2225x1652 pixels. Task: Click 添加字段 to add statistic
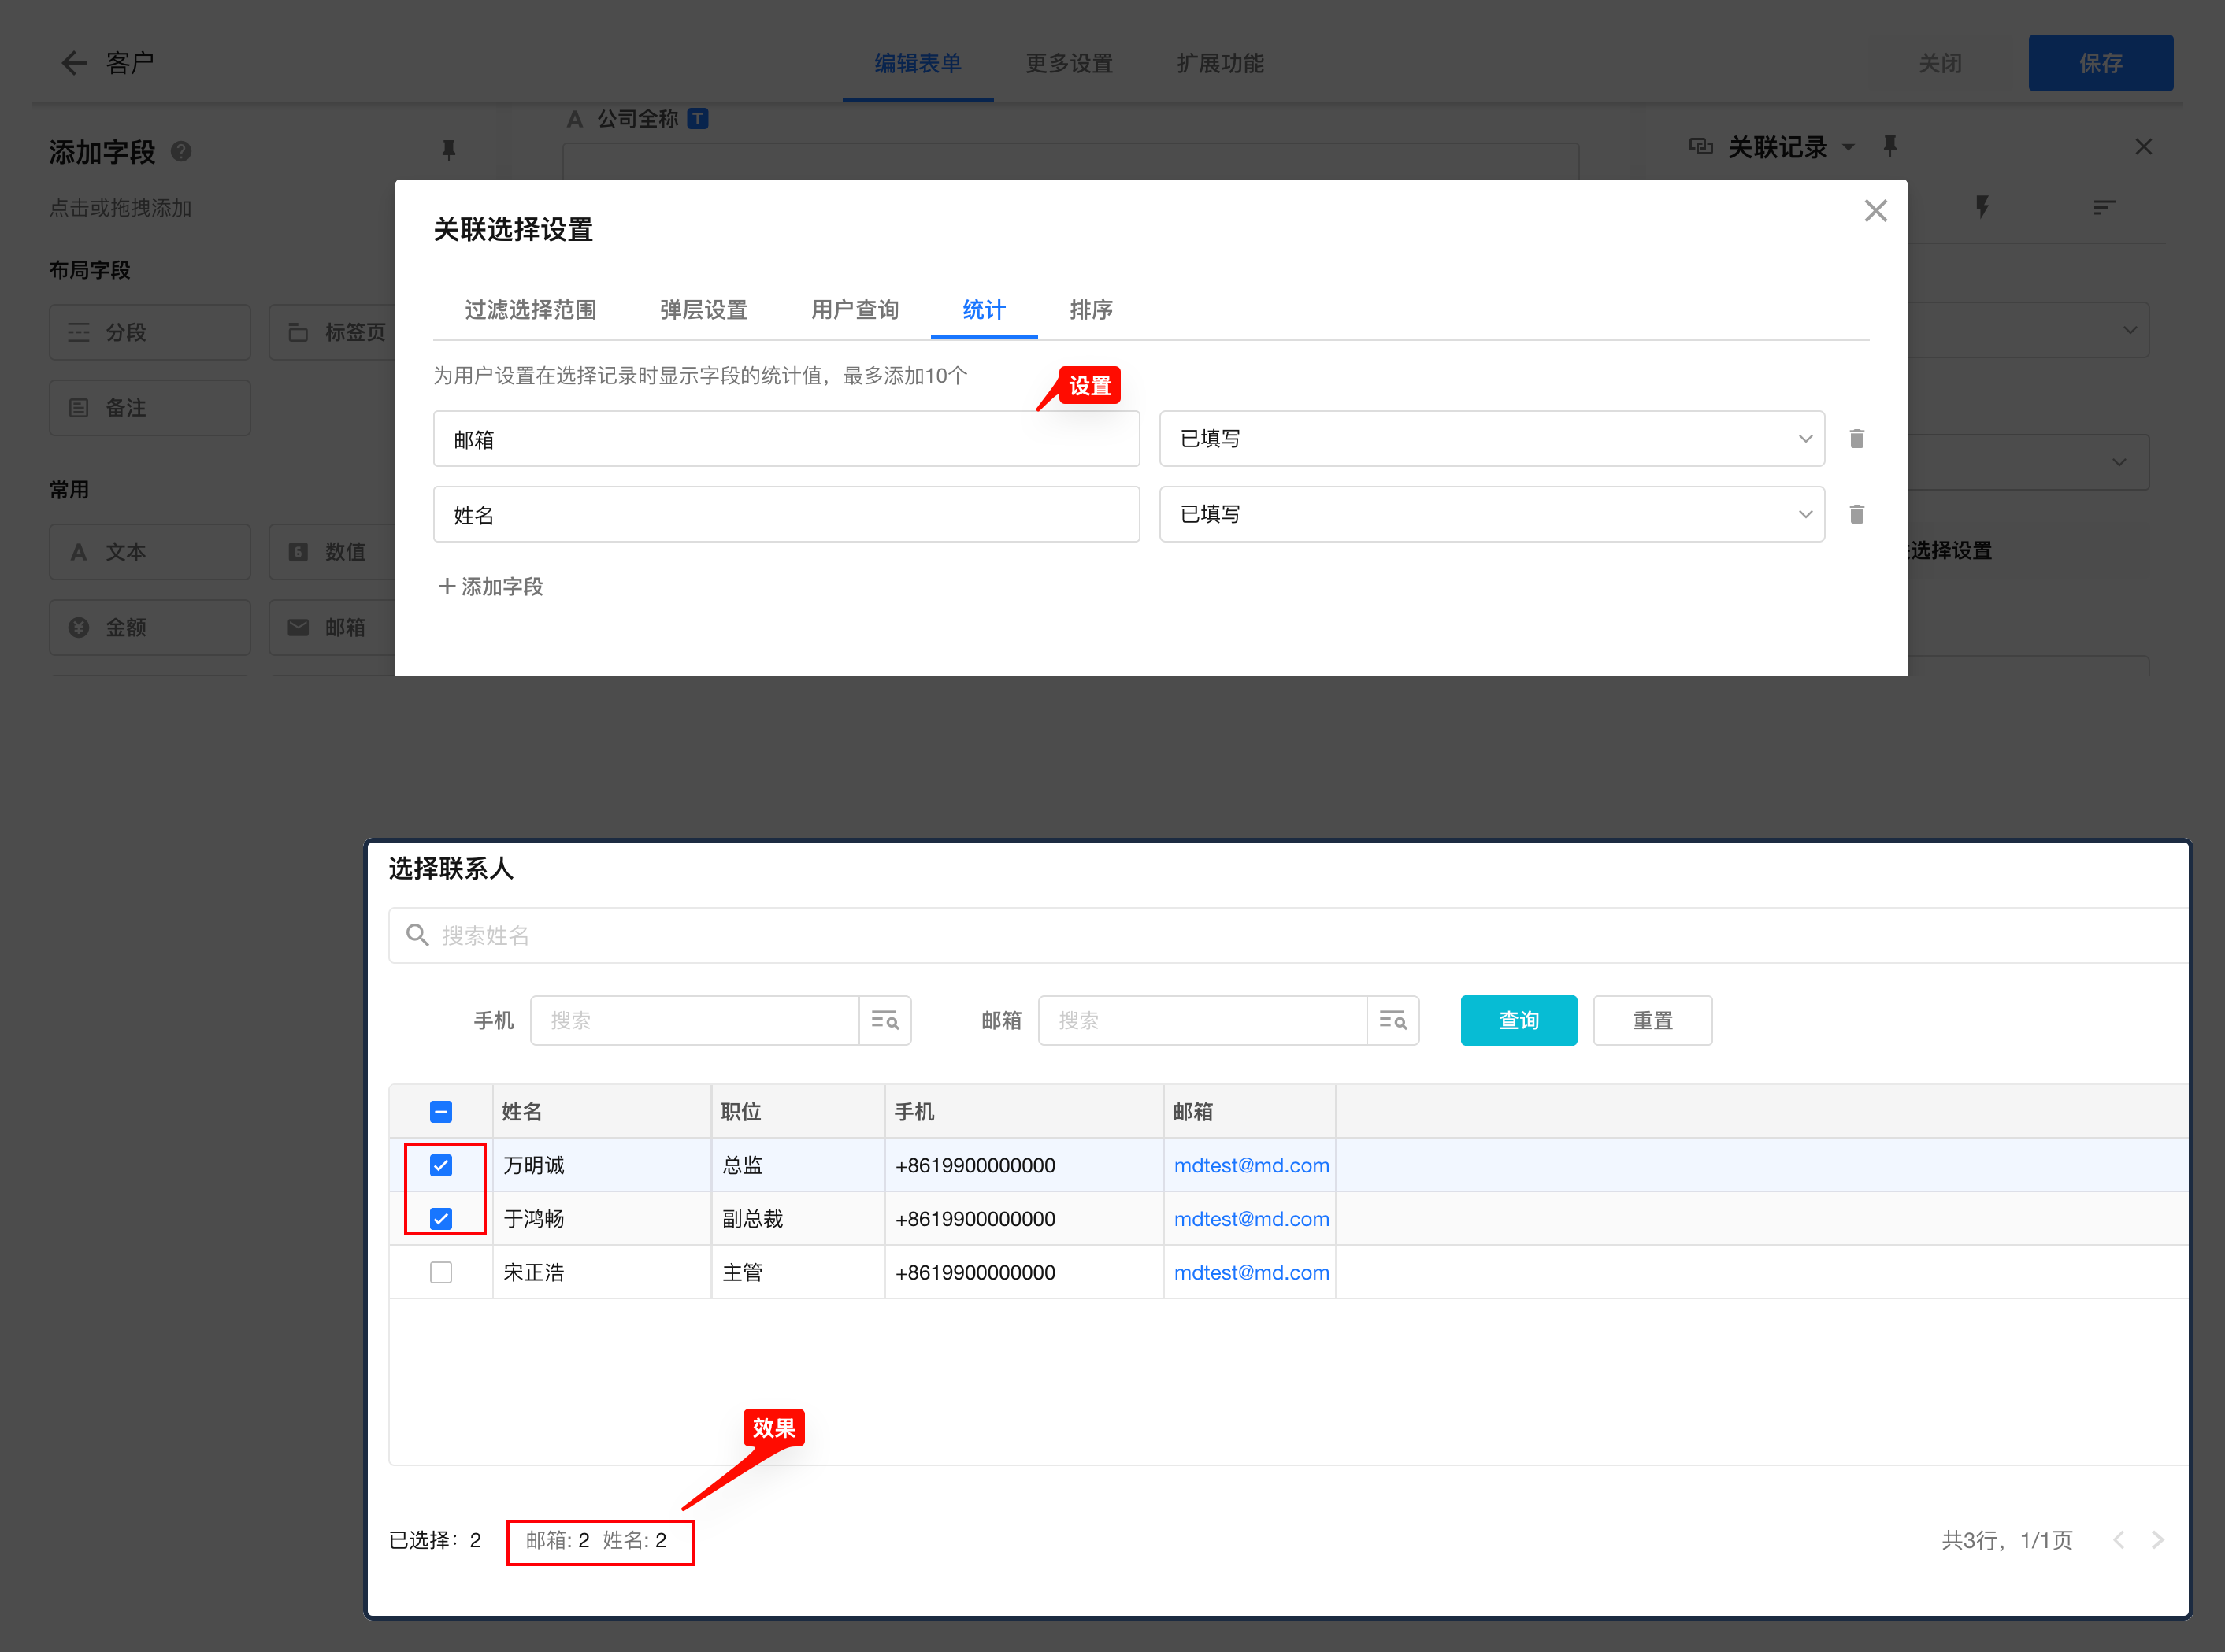tap(491, 587)
